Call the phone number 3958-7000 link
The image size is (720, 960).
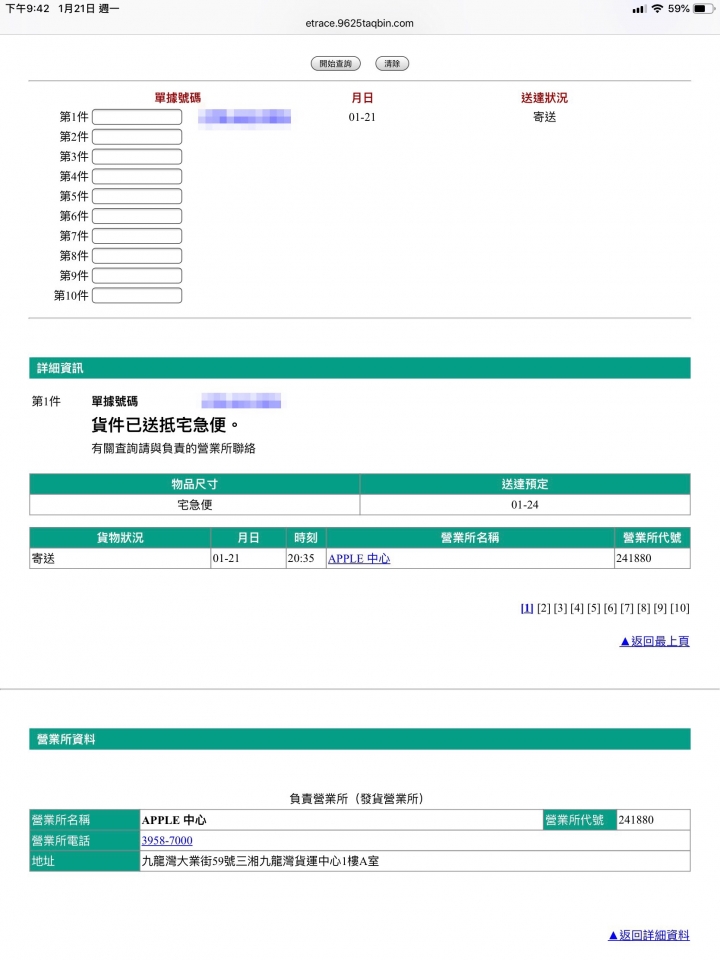[167, 841]
